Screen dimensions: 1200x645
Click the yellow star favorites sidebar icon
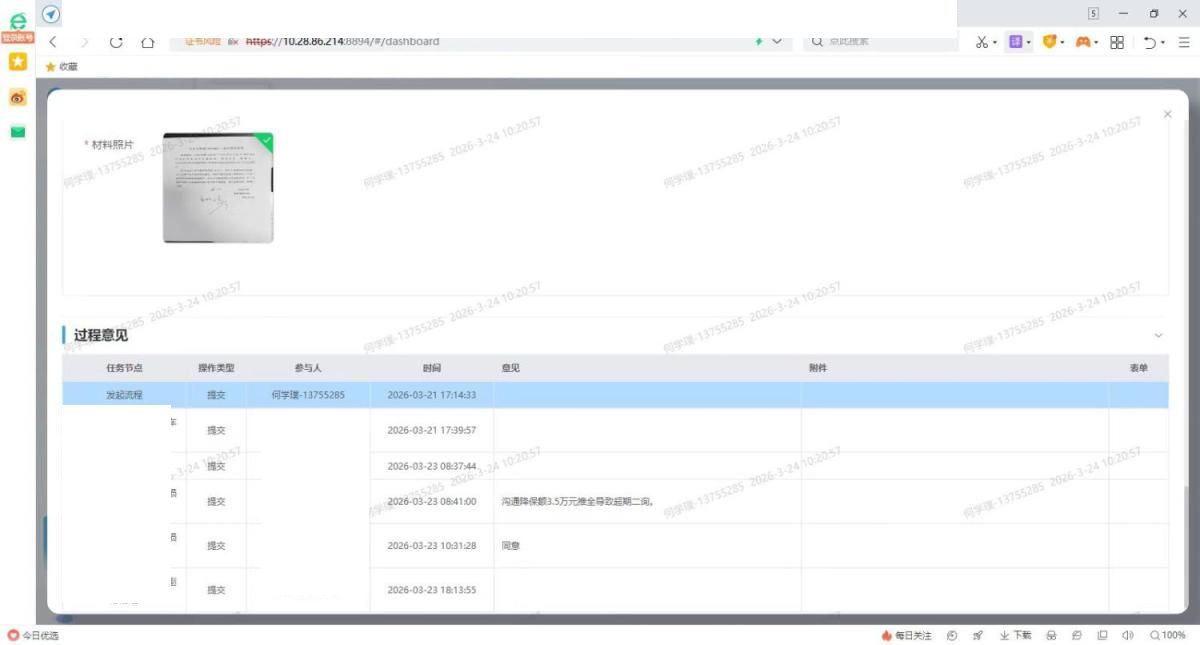(x=17, y=62)
